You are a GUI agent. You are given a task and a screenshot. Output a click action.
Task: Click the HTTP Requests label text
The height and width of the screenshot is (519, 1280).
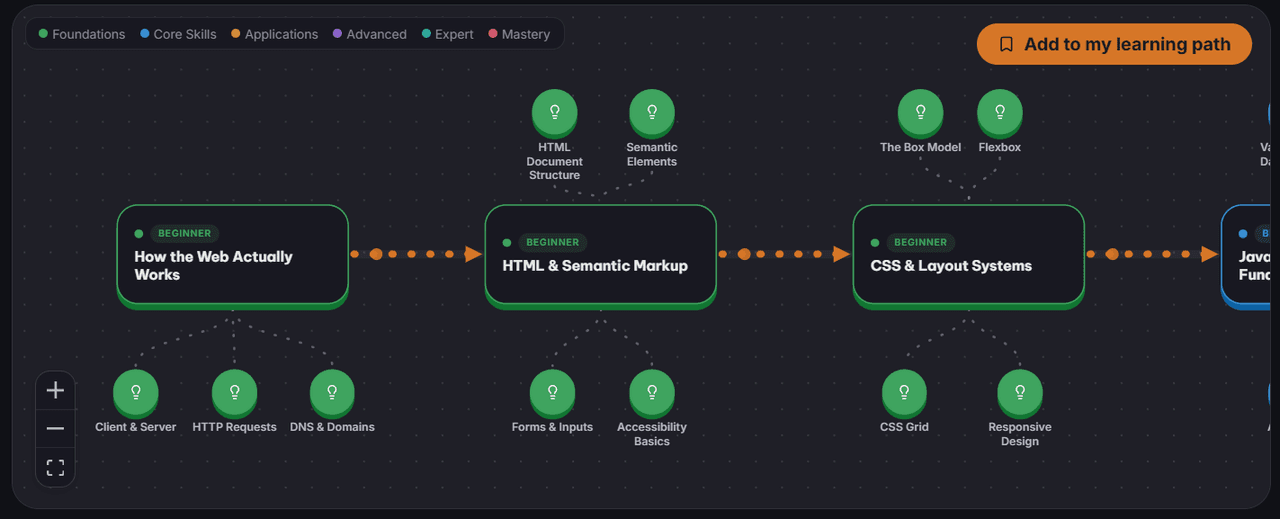pos(235,427)
